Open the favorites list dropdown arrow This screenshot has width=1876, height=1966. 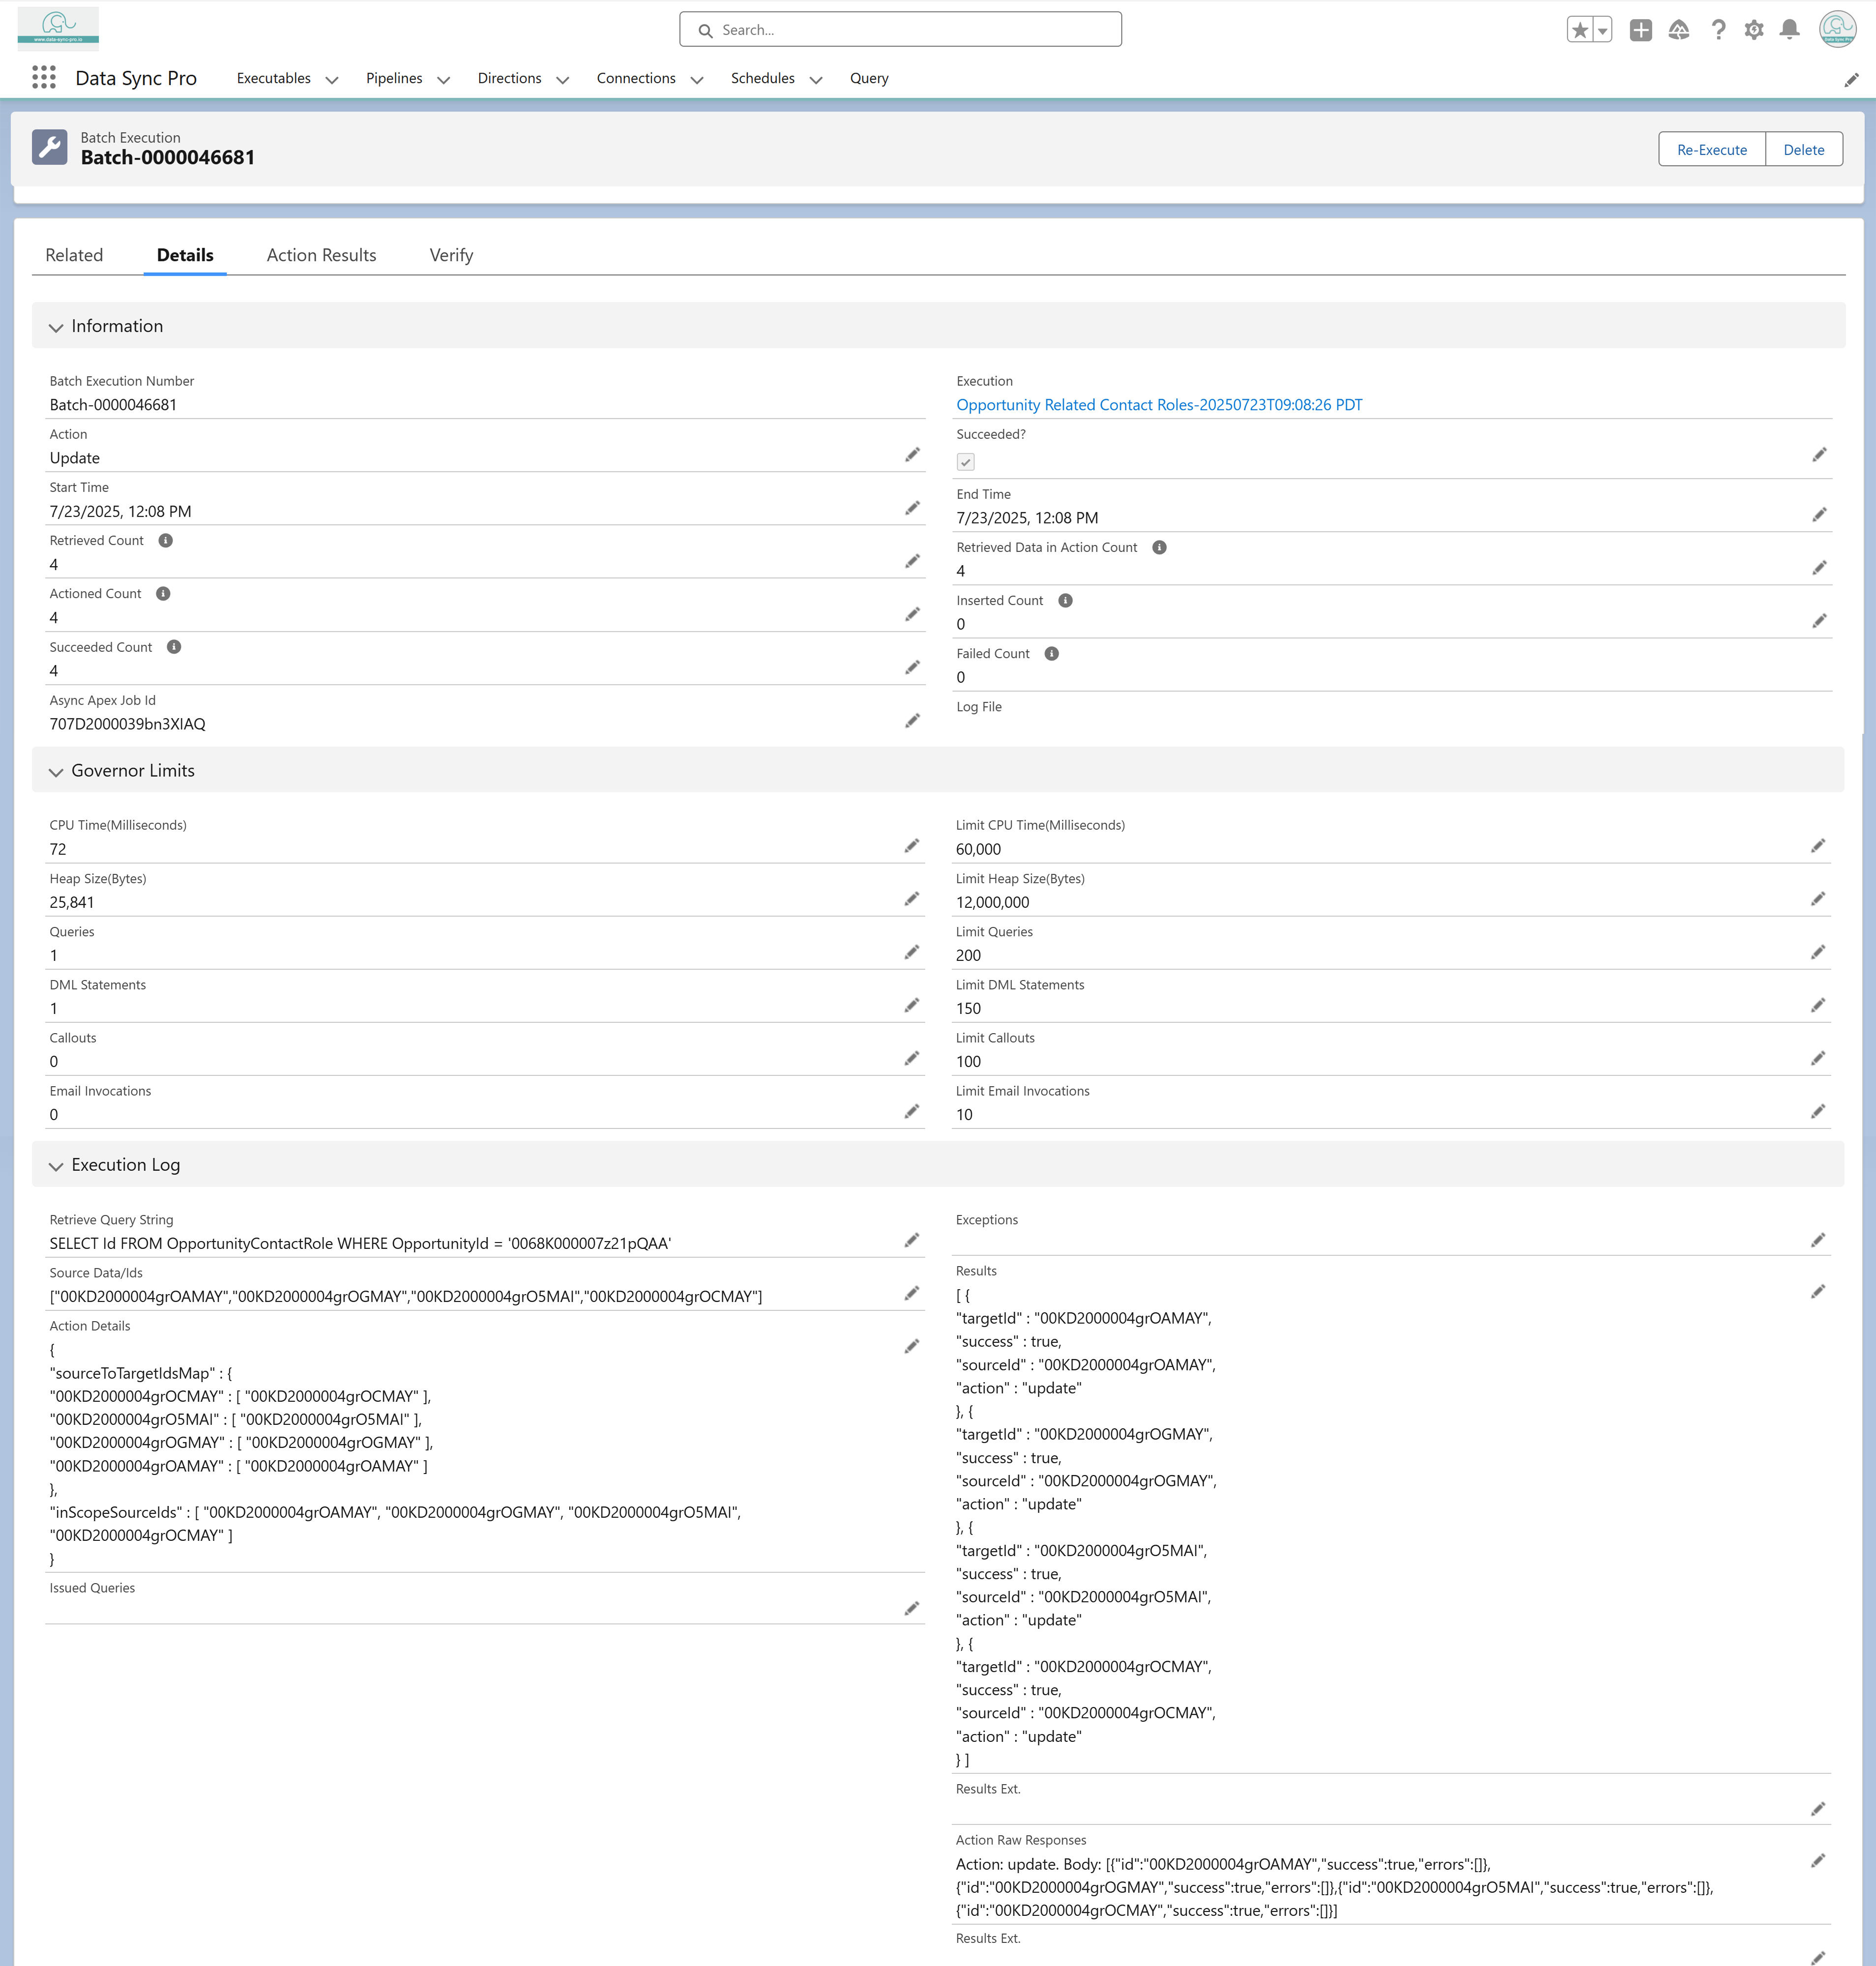tap(1602, 30)
